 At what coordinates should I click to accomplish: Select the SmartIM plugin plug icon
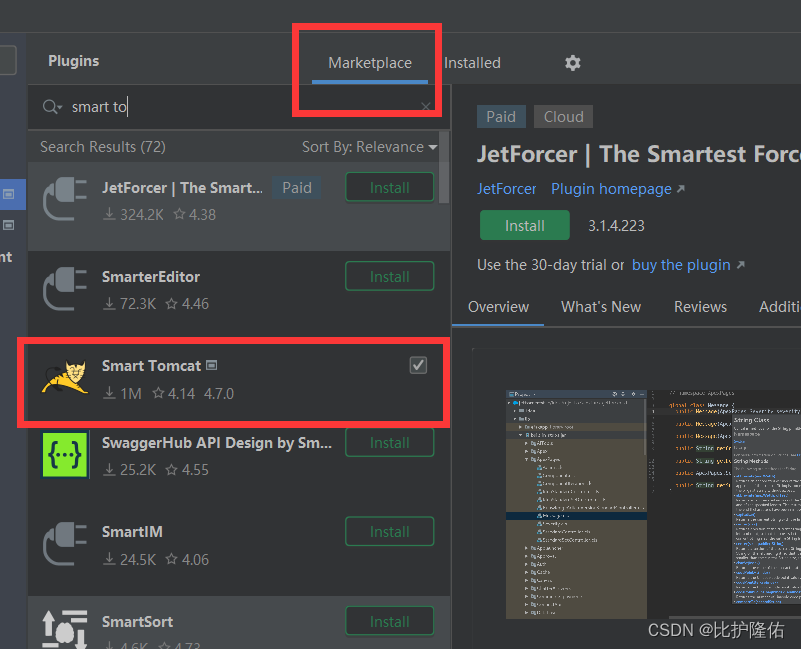pyautogui.click(x=65, y=544)
